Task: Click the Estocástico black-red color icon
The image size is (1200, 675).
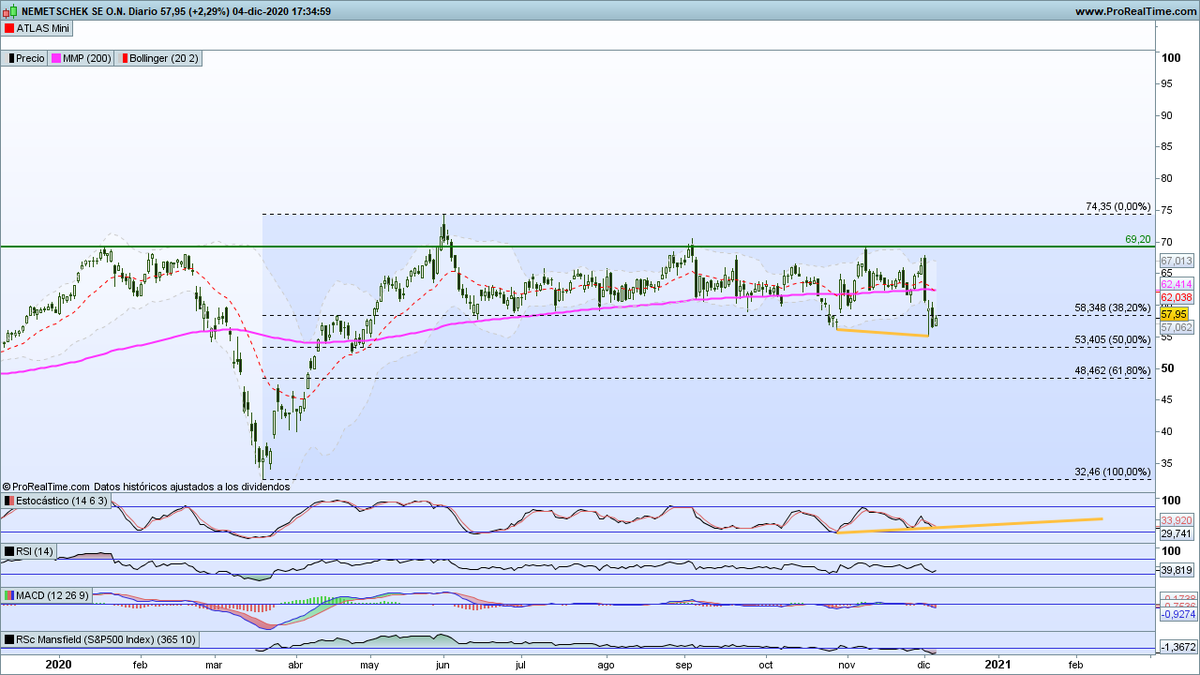Action: coord(10,500)
